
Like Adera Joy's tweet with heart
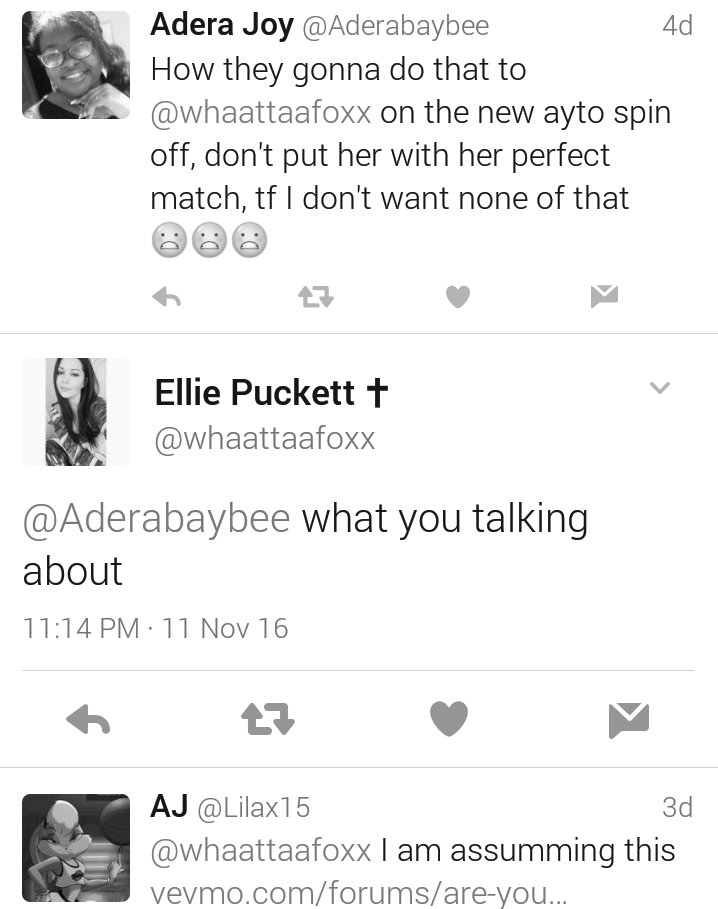pyautogui.click(x=458, y=297)
